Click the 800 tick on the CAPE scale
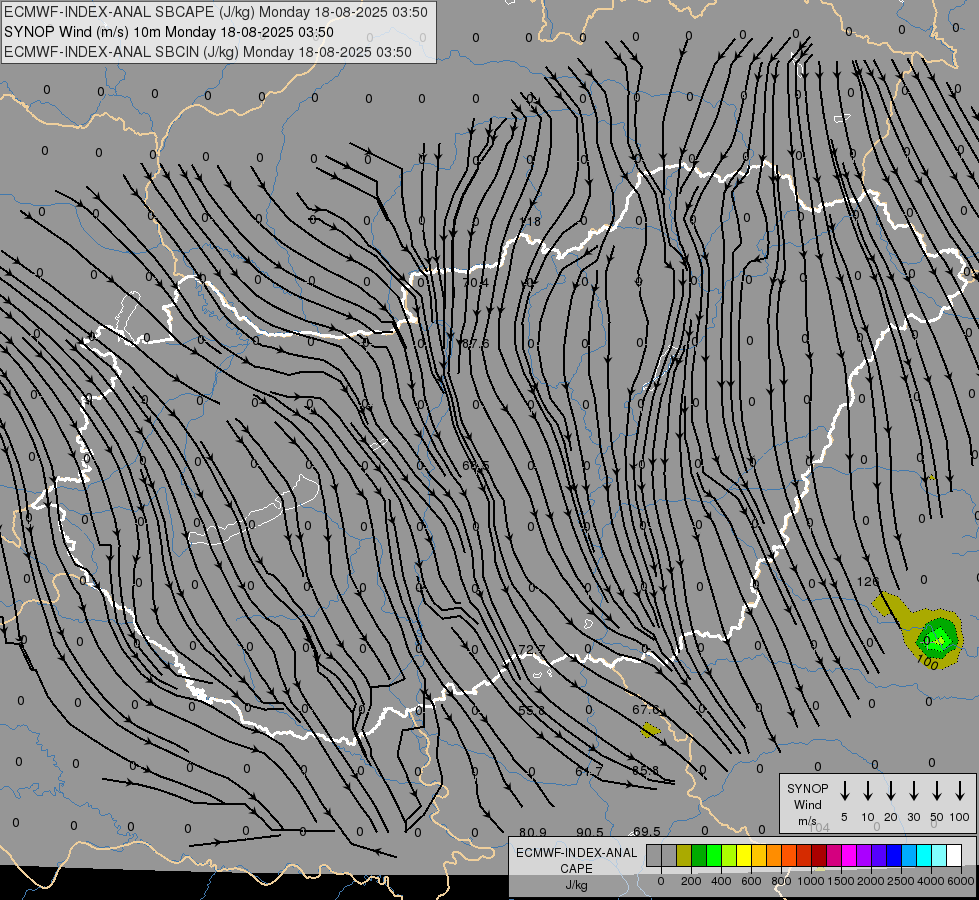The image size is (979, 900). (781, 881)
